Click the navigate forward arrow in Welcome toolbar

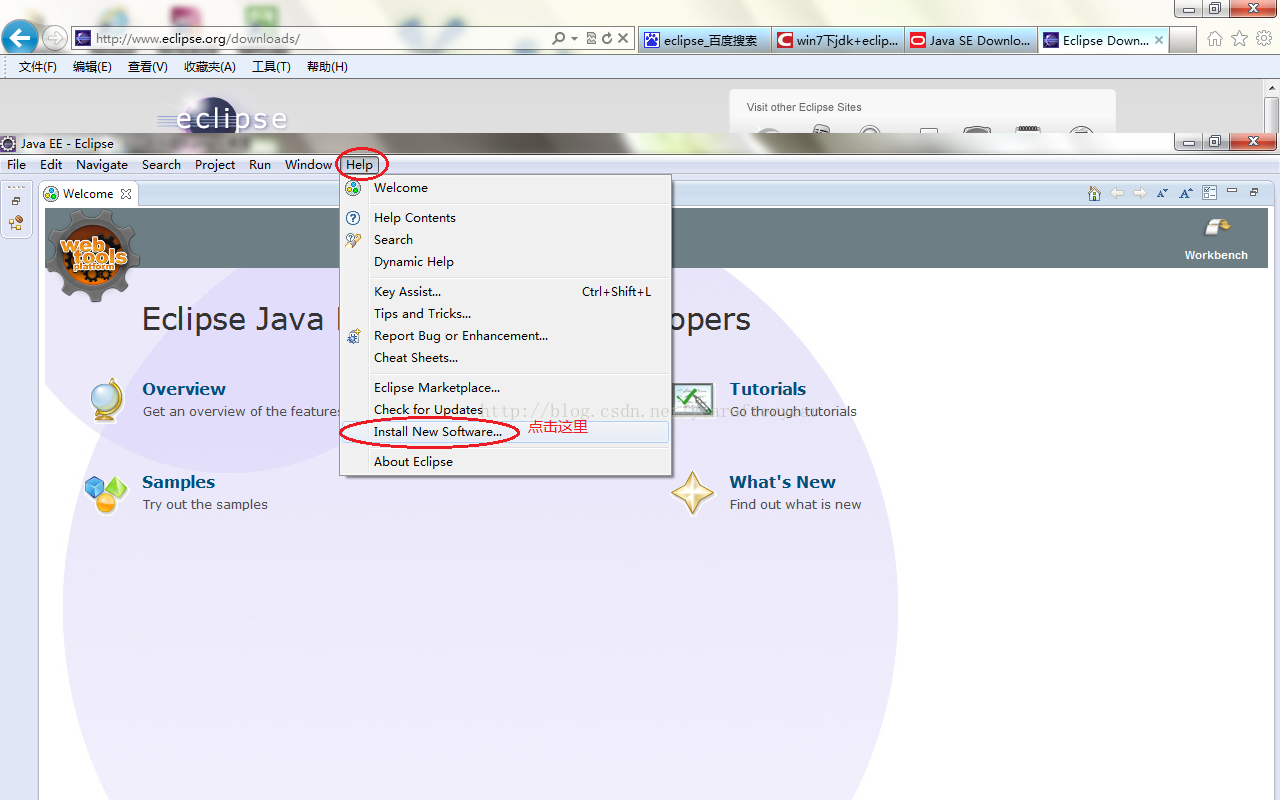coord(1139,193)
